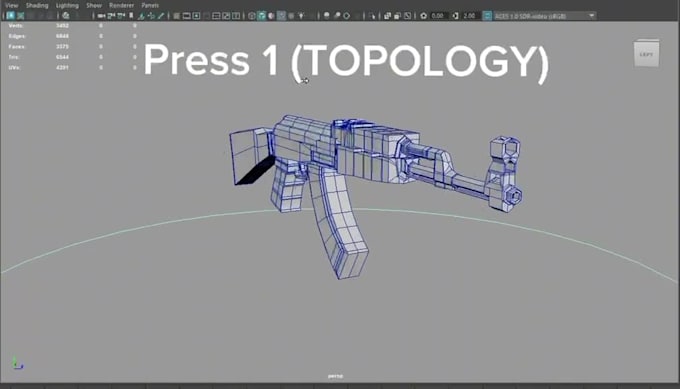Open the Lighting menu
680x389 pixels.
point(67,5)
